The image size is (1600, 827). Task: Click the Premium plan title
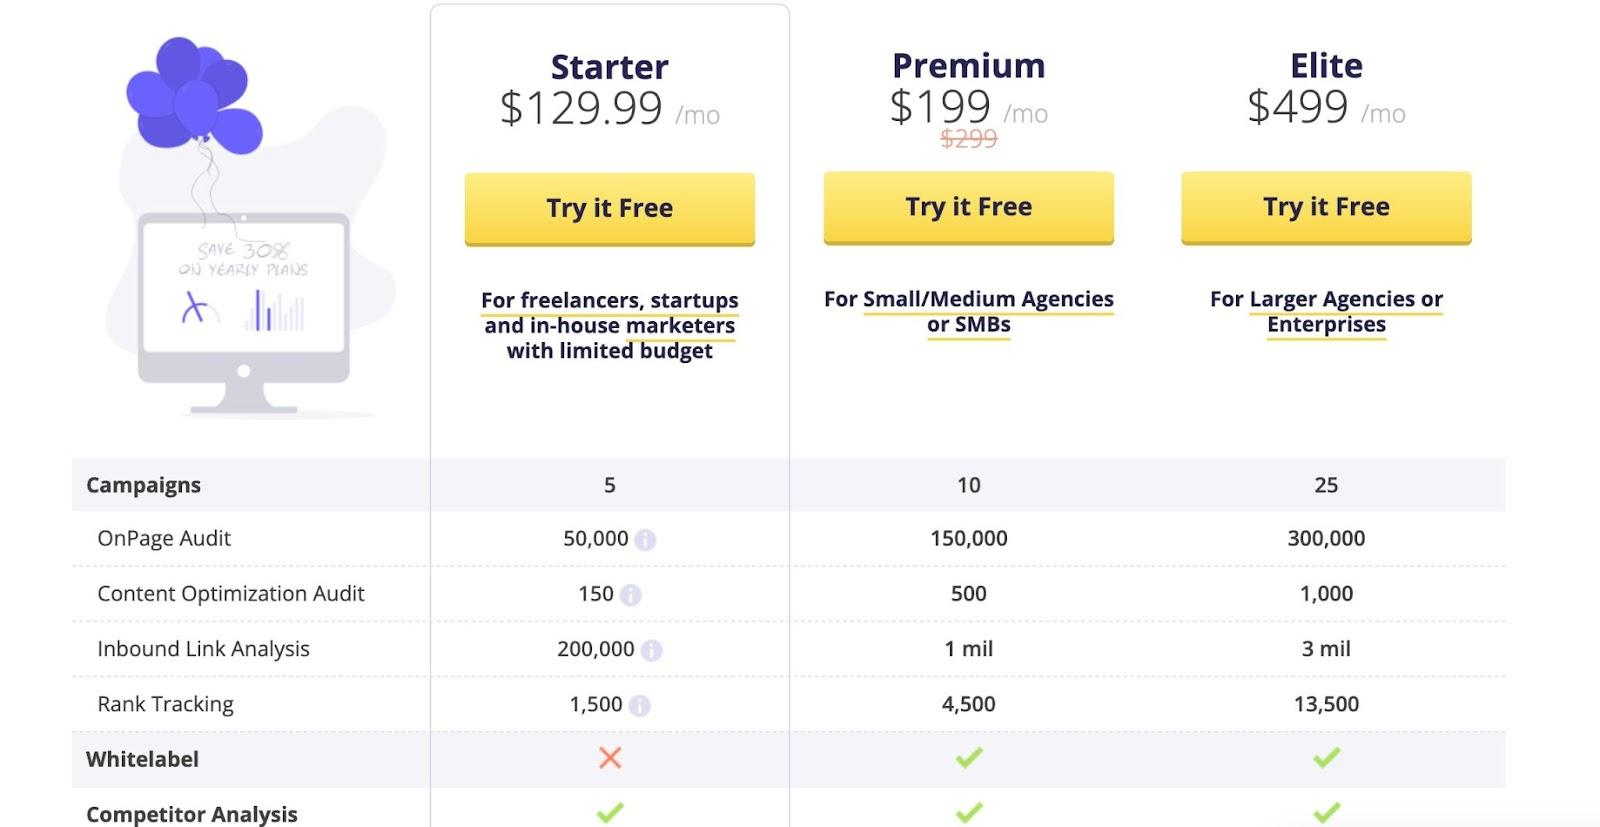969,65
